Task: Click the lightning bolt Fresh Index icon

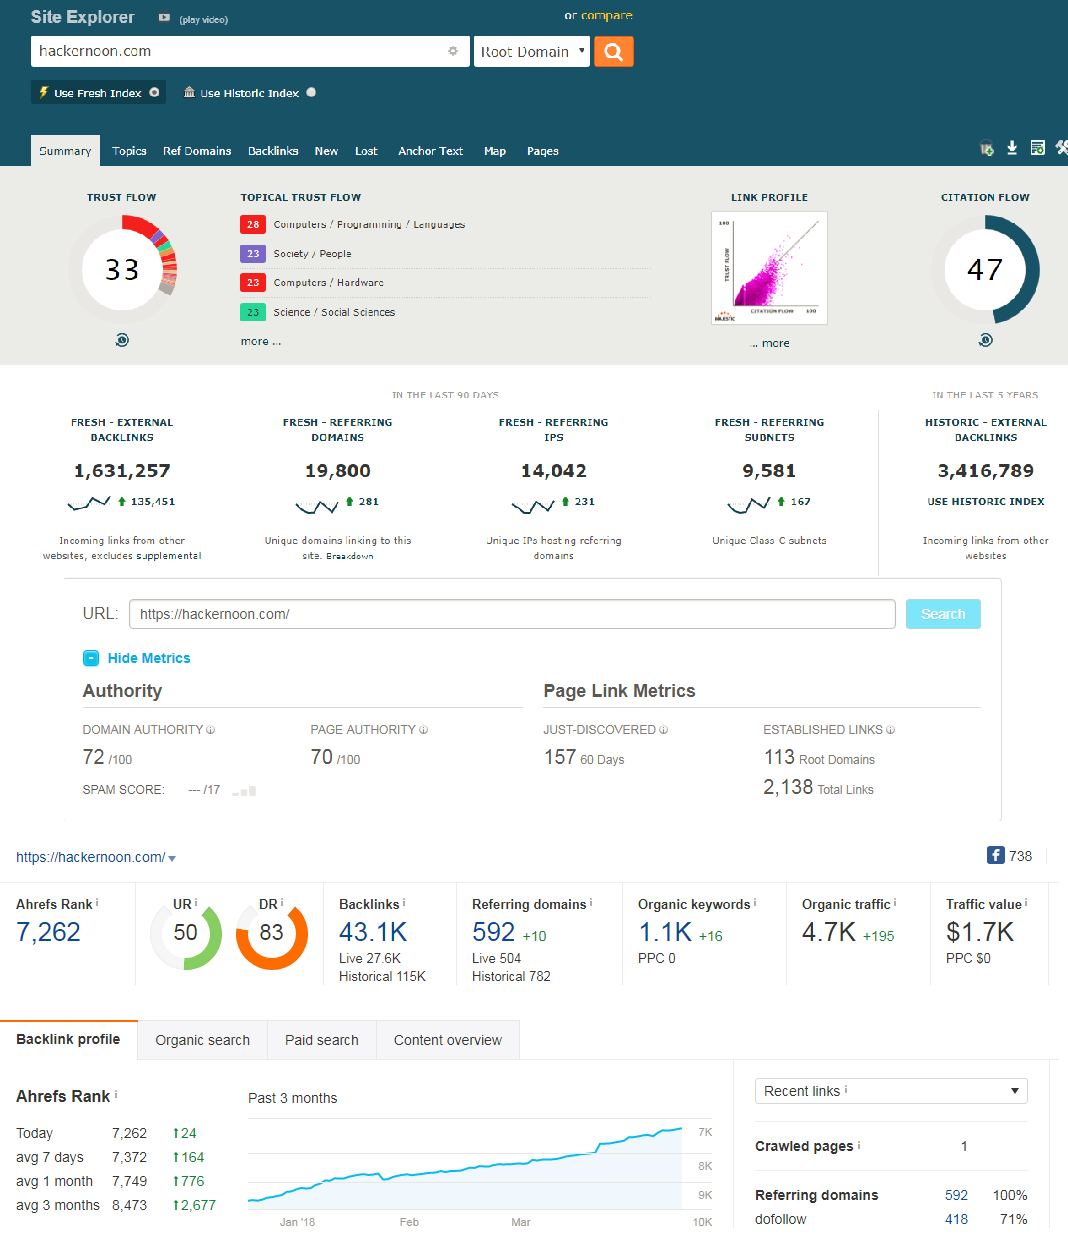Action: (x=44, y=92)
